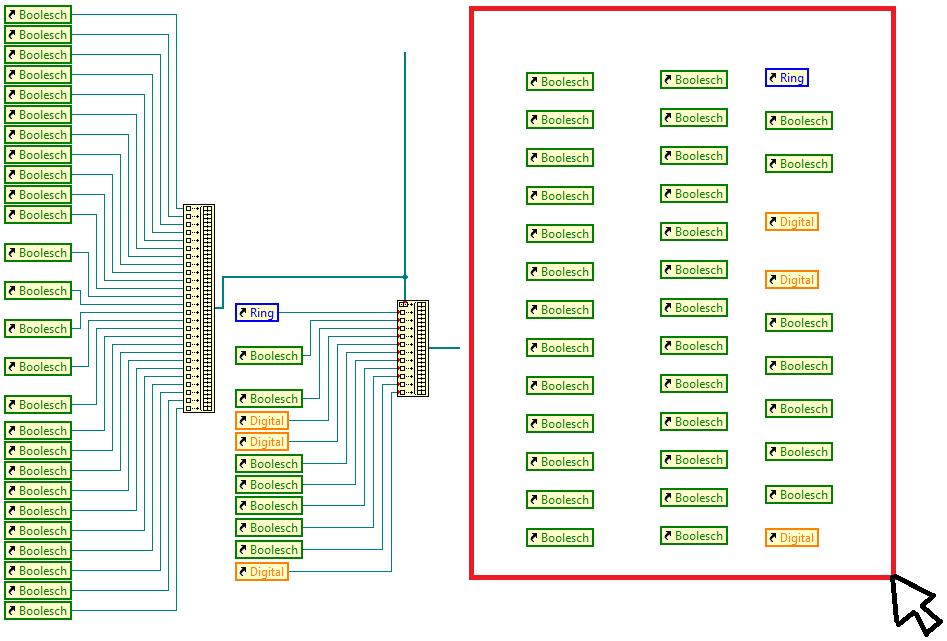
Task: Select bottom Boolesch of middle unwired column in red box
Action: tap(694, 536)
